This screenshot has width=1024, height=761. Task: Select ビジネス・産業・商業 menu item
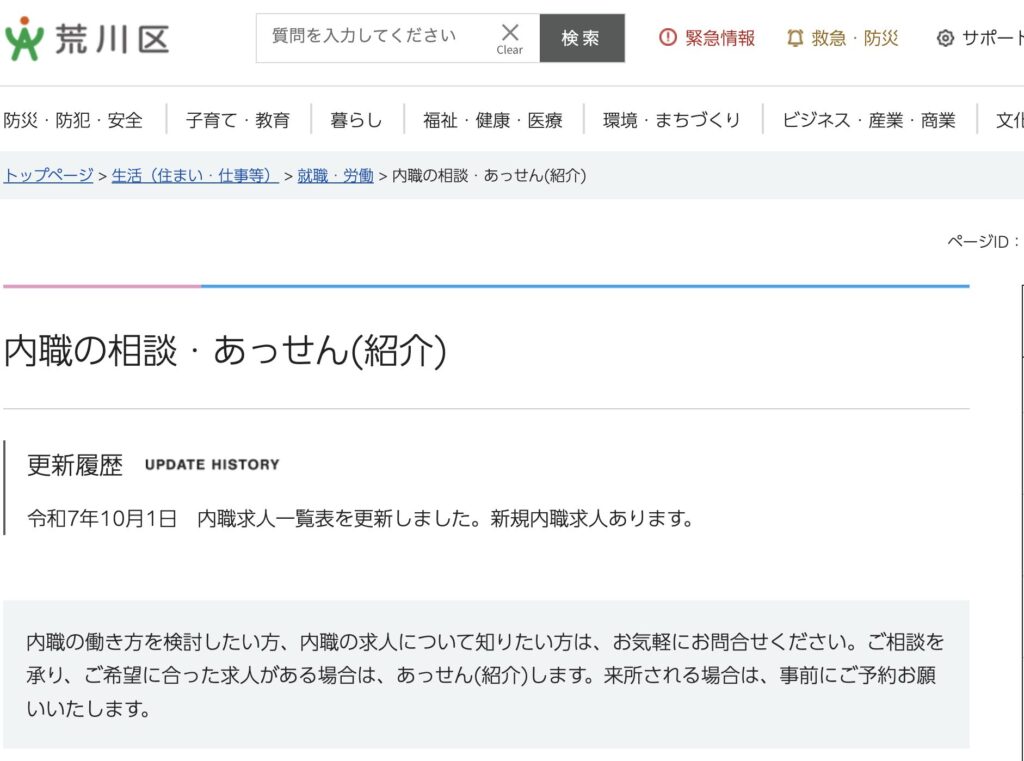868,120
